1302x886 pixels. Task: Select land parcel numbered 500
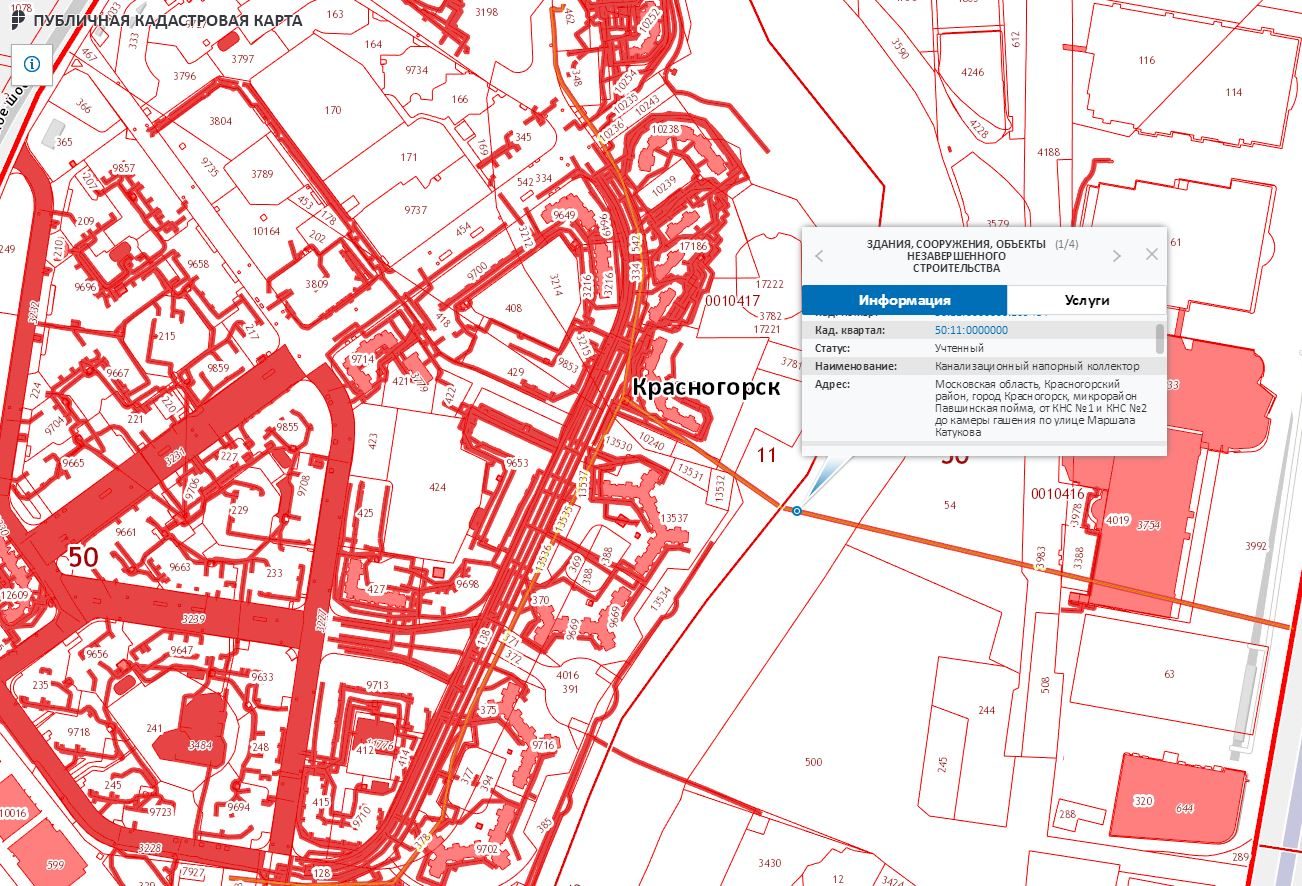click(813, 762)
